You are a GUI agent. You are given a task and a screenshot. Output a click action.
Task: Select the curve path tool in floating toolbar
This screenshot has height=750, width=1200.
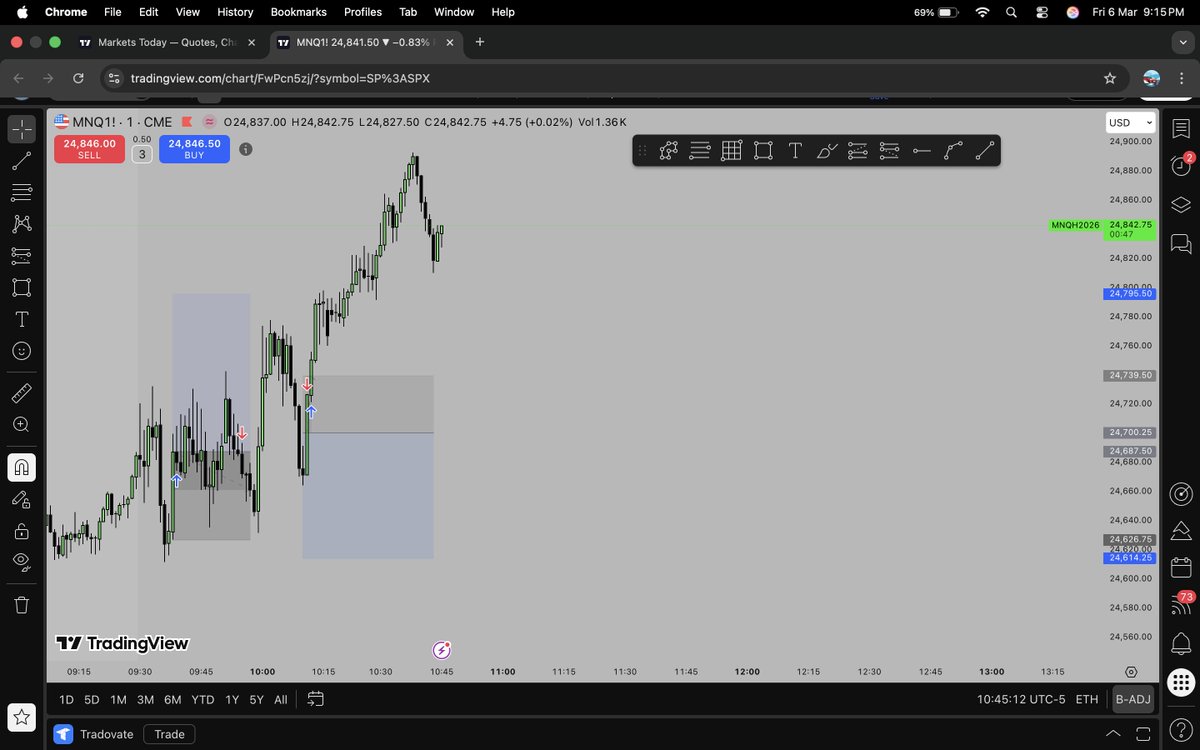pos(953,150)
